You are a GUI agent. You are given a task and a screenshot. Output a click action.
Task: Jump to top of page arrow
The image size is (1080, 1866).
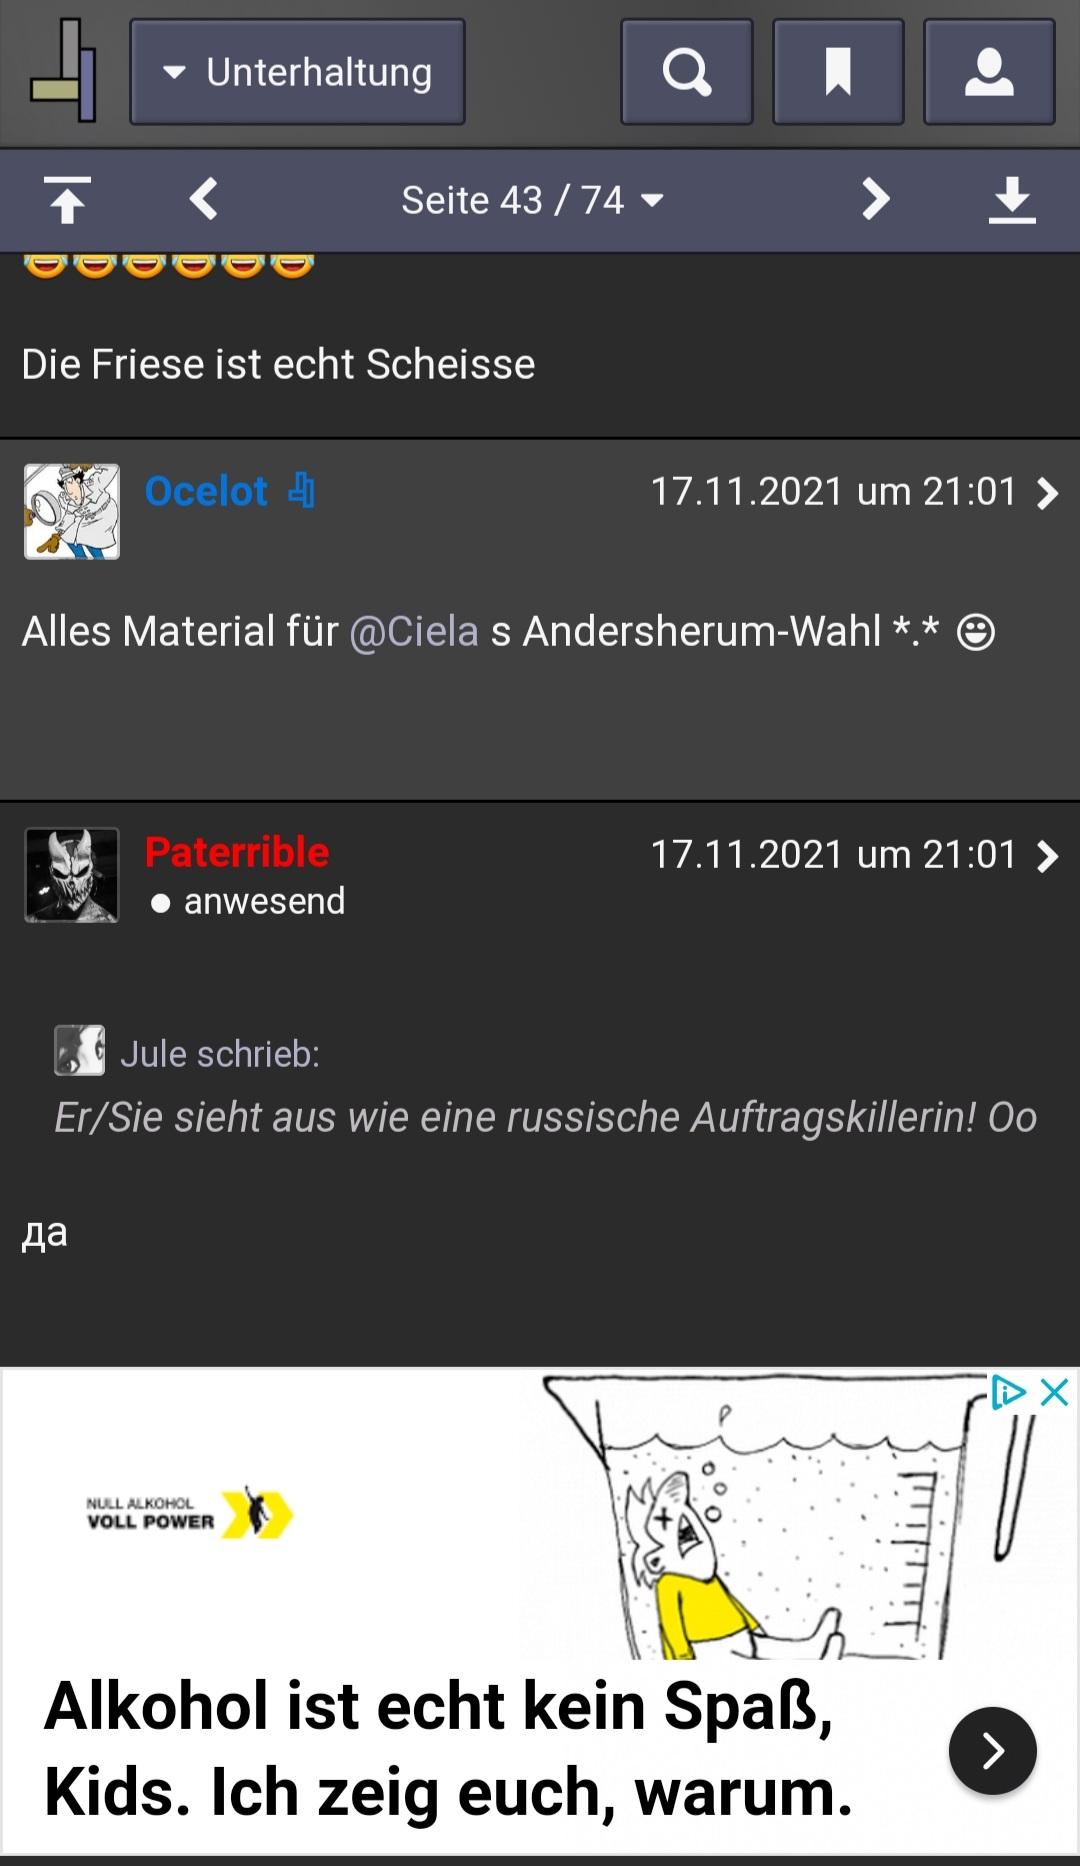tap(67, 200)
